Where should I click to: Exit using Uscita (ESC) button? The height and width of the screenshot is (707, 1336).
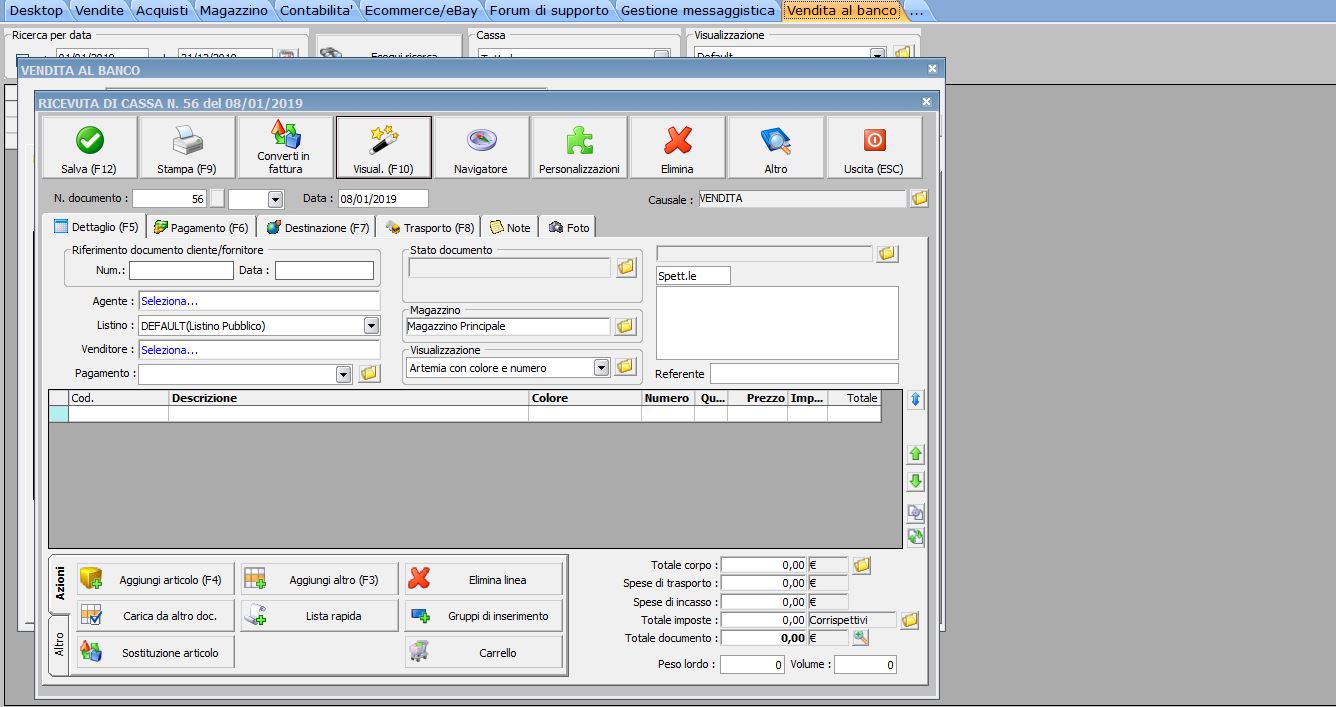tap(874, 147)
